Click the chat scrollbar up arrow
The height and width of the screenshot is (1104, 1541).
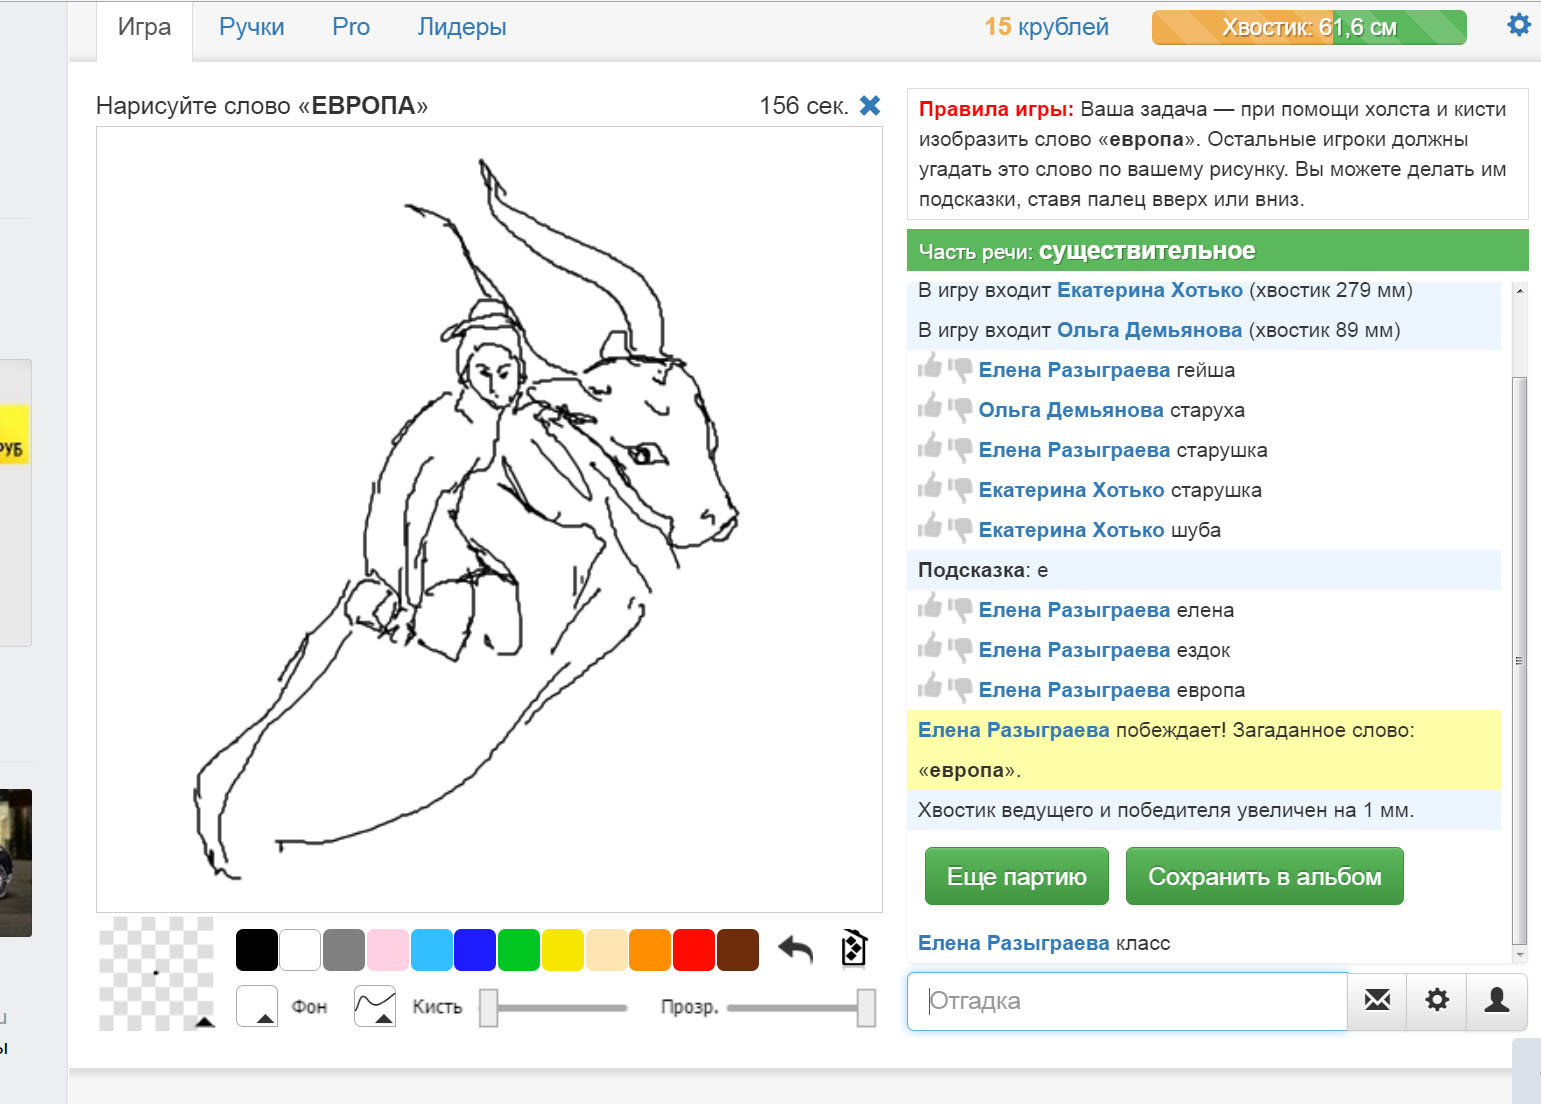pos(1520,291)
